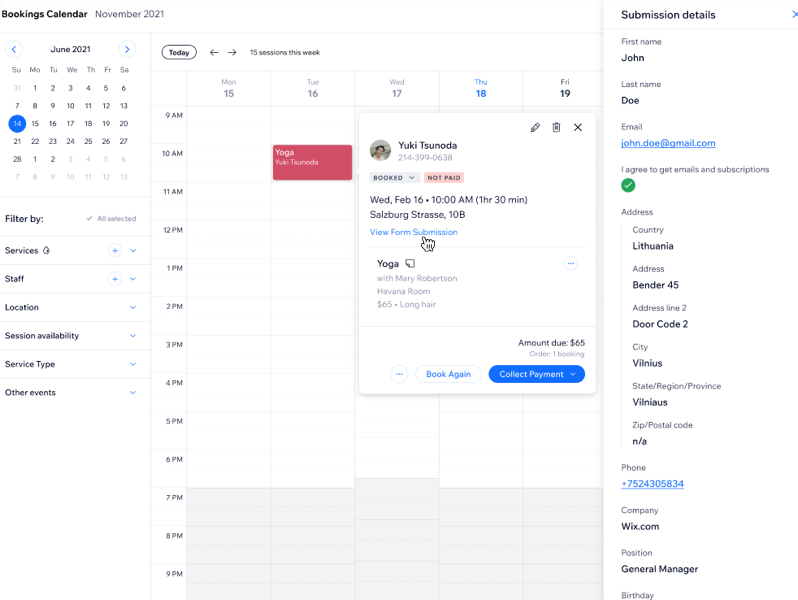The image size is (798, 600).
Task: Go to previous month in mini calendar
Action: (x=14, y=49)
